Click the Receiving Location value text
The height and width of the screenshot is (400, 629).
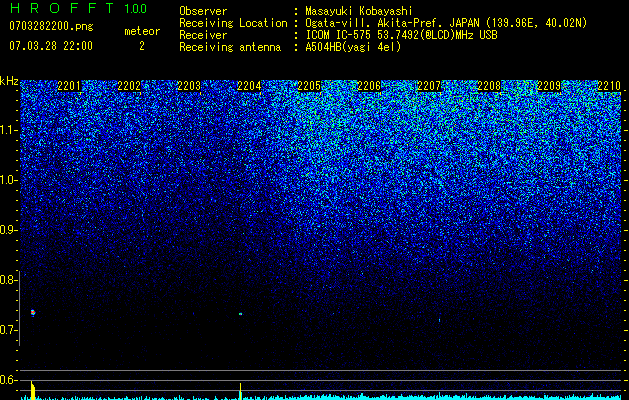tap(446, 23)
